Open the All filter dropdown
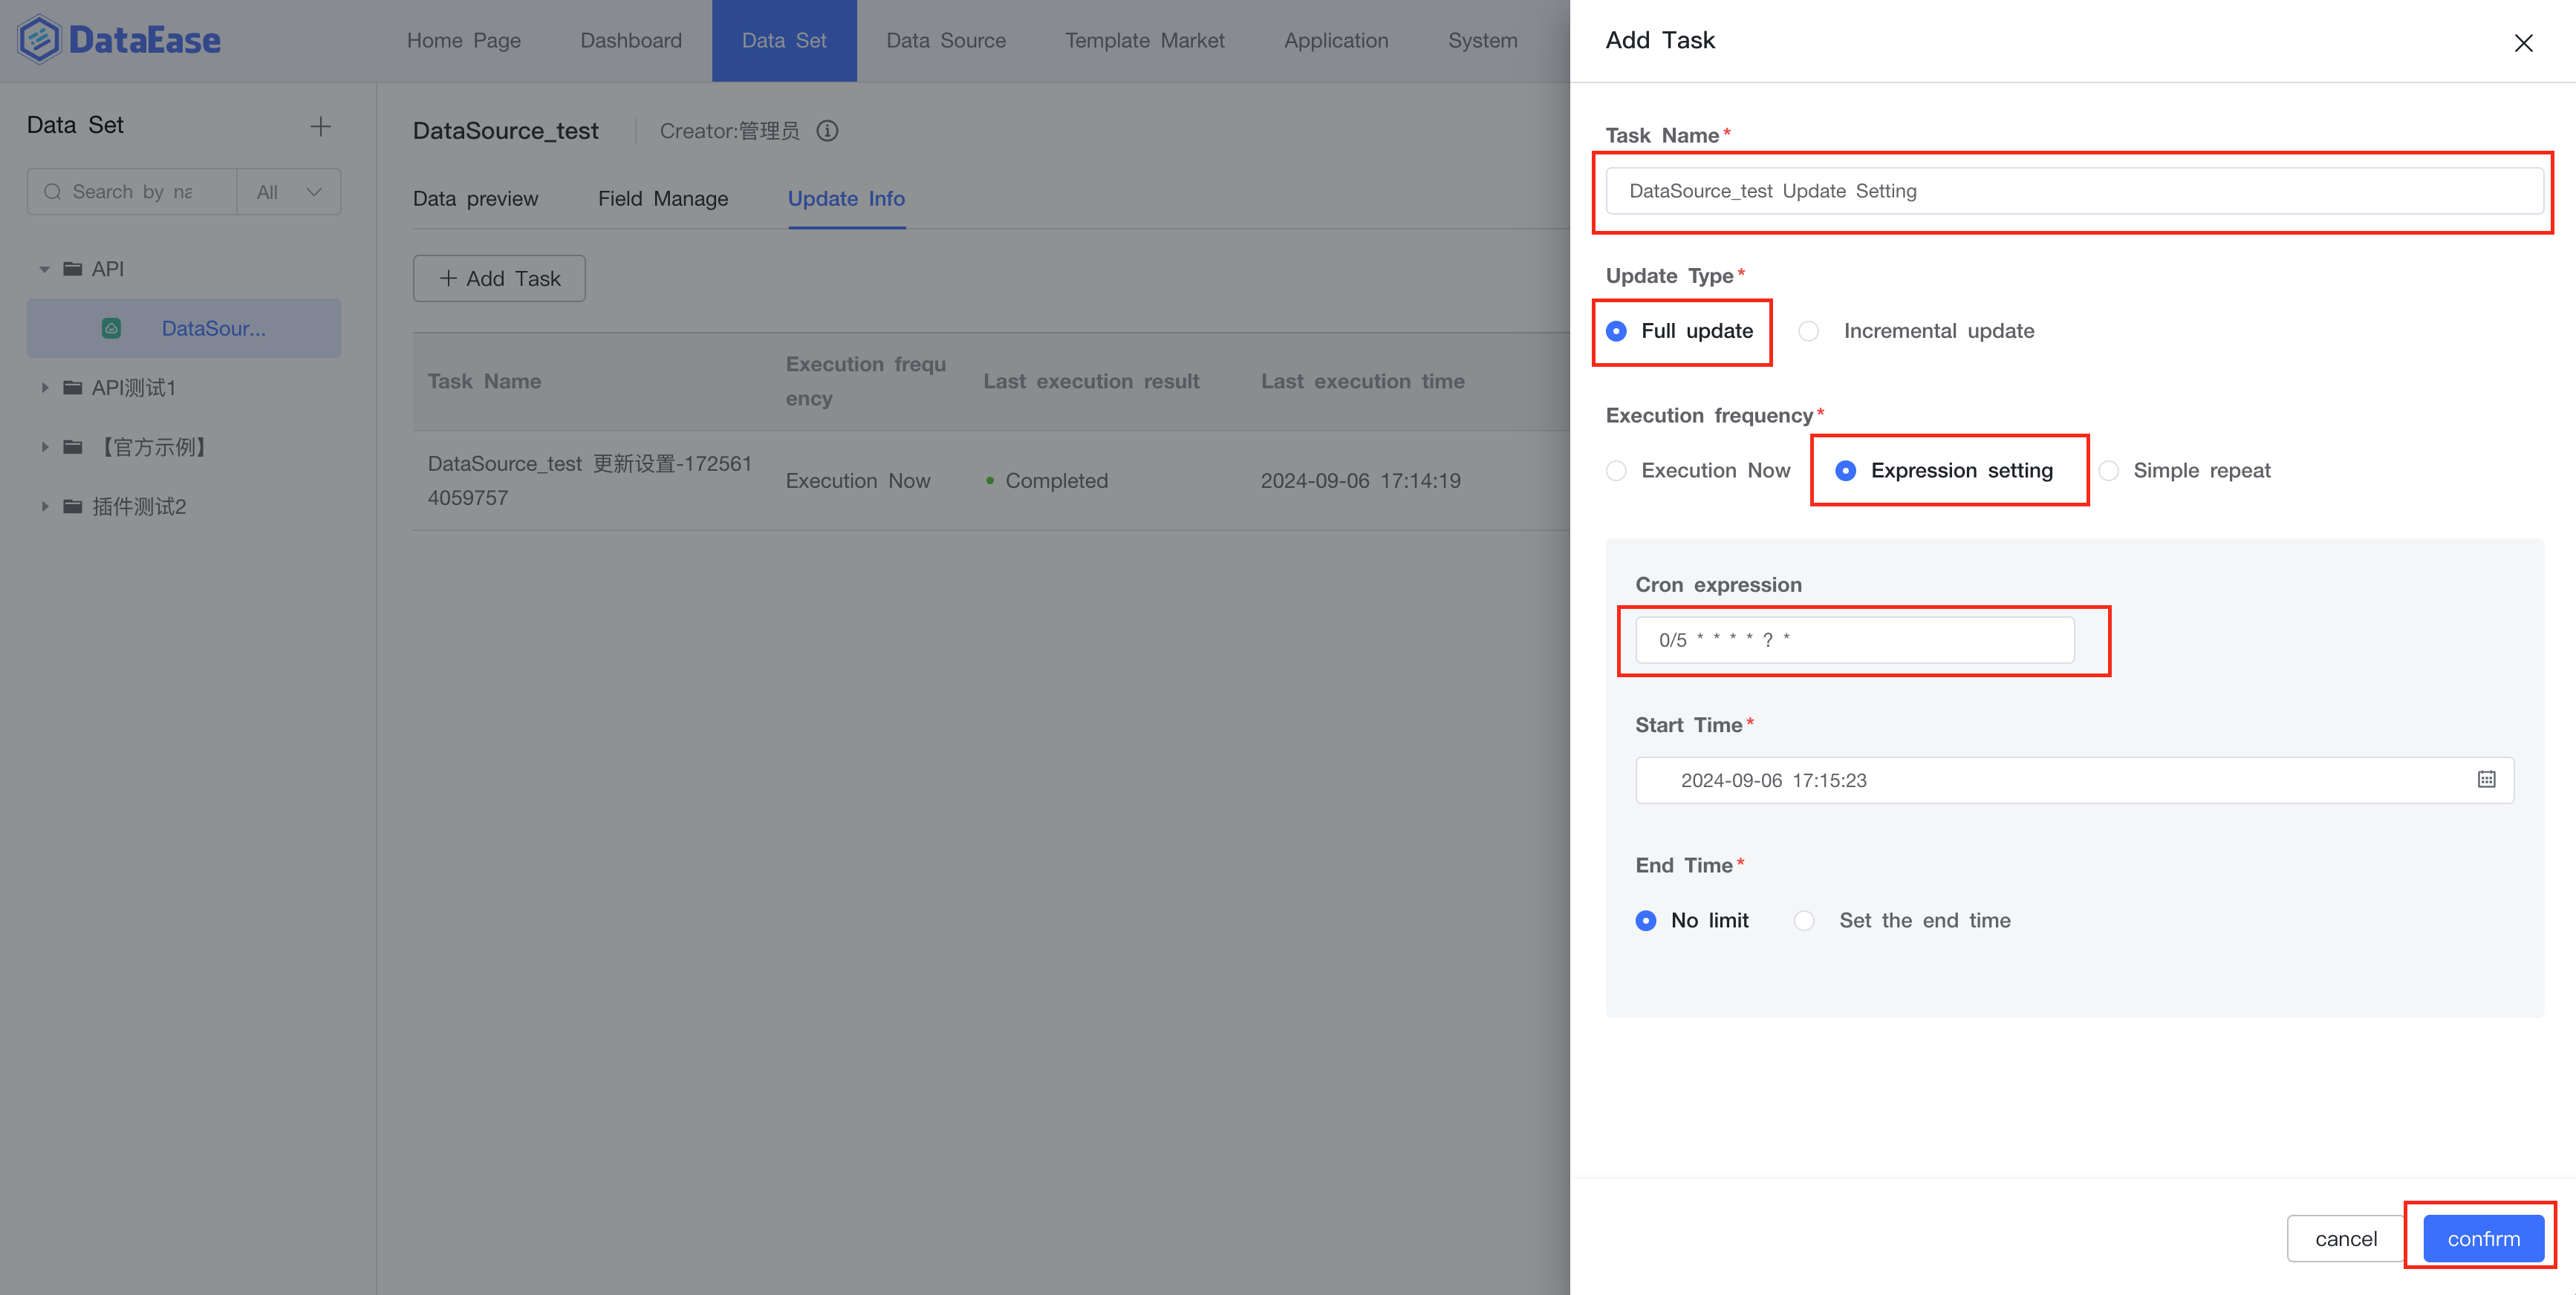This screenshot has height=1295, width=2576. (x=289, y=192)
